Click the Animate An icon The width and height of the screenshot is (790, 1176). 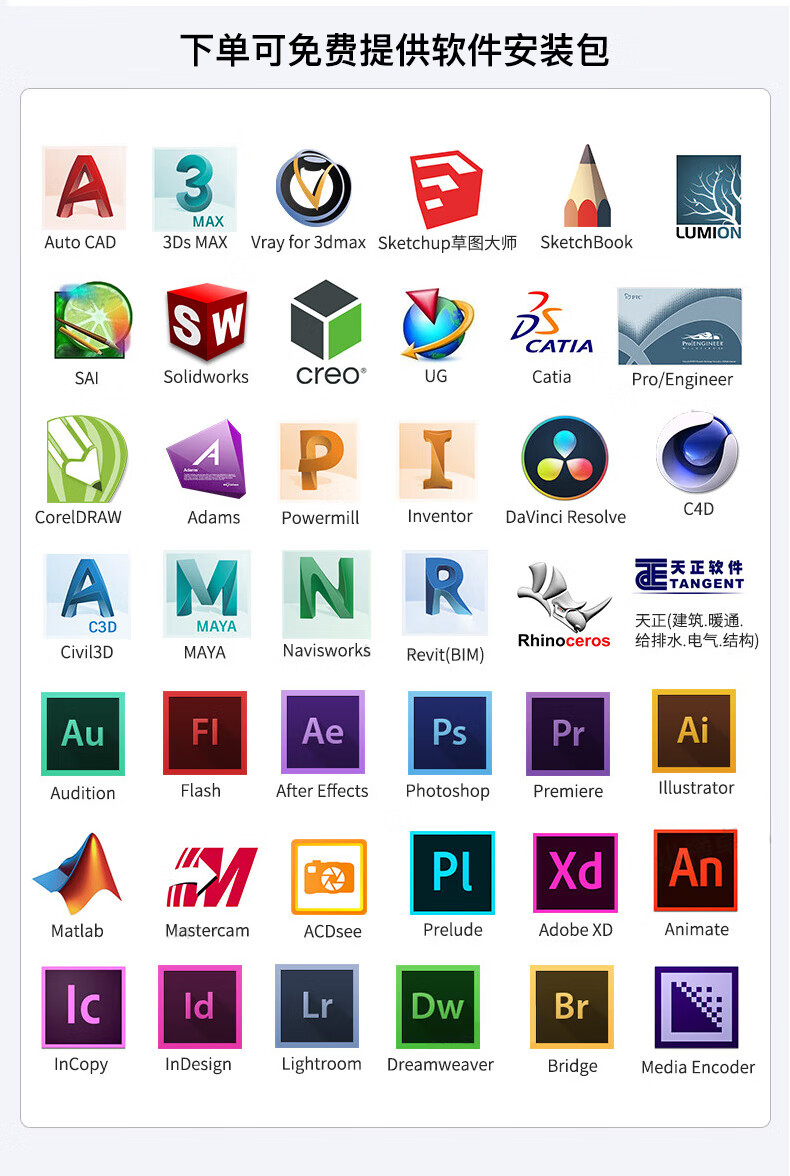tap(695, 870)
